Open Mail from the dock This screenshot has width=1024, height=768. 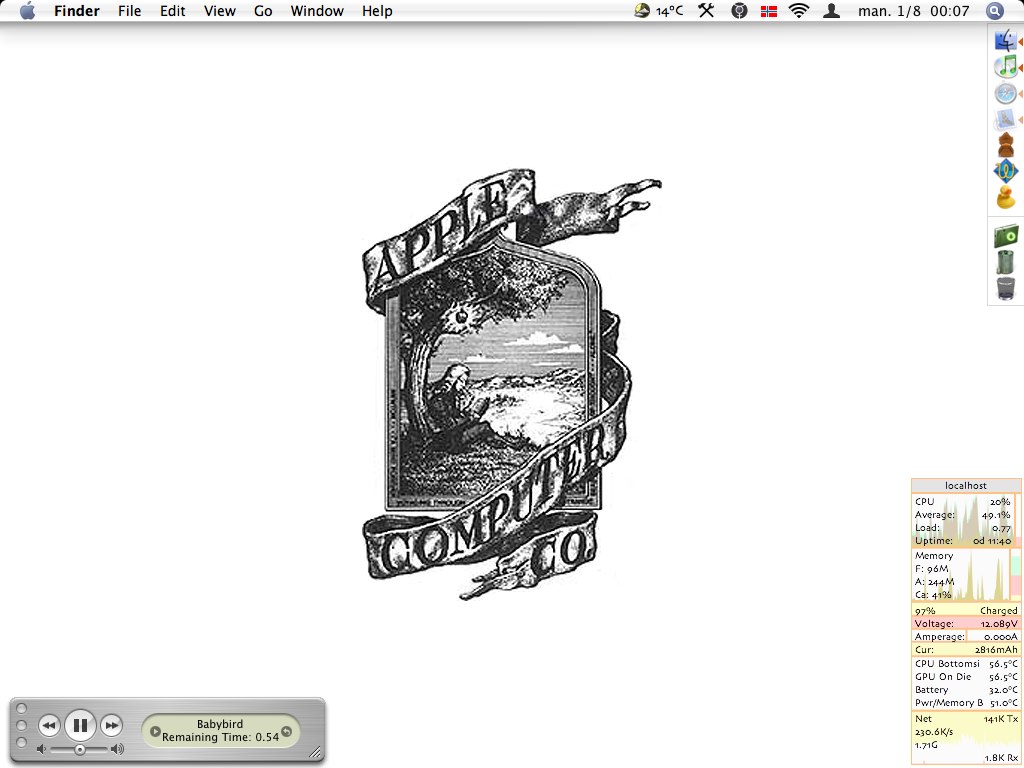pyautogui.click(x=1006, y=120)
